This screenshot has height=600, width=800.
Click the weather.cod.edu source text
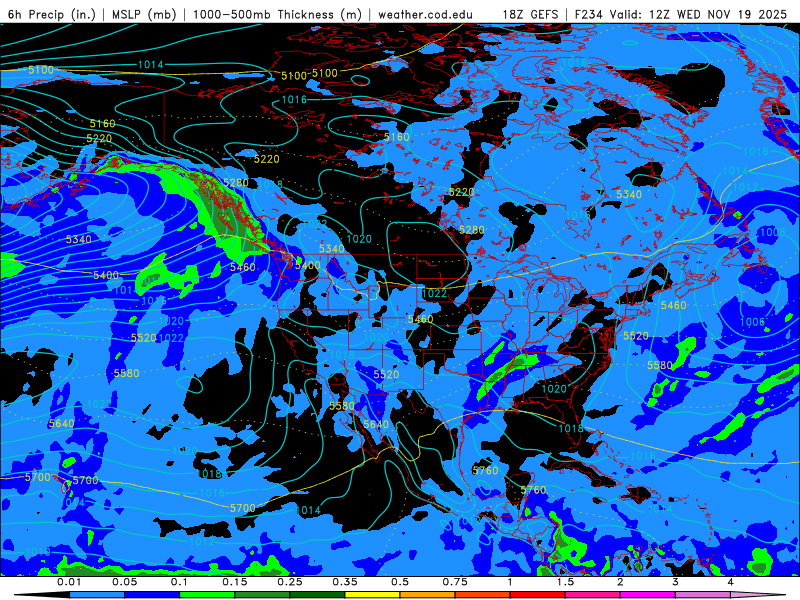(425, 14)
